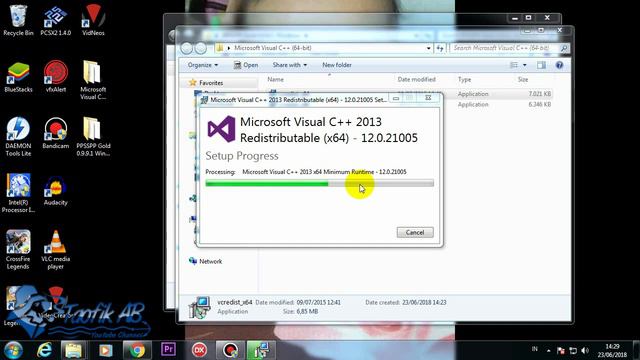This screenshot has width=640, height=360.
Task: Open vfxAlert desktop shortcut
Action: click(56, 77)
